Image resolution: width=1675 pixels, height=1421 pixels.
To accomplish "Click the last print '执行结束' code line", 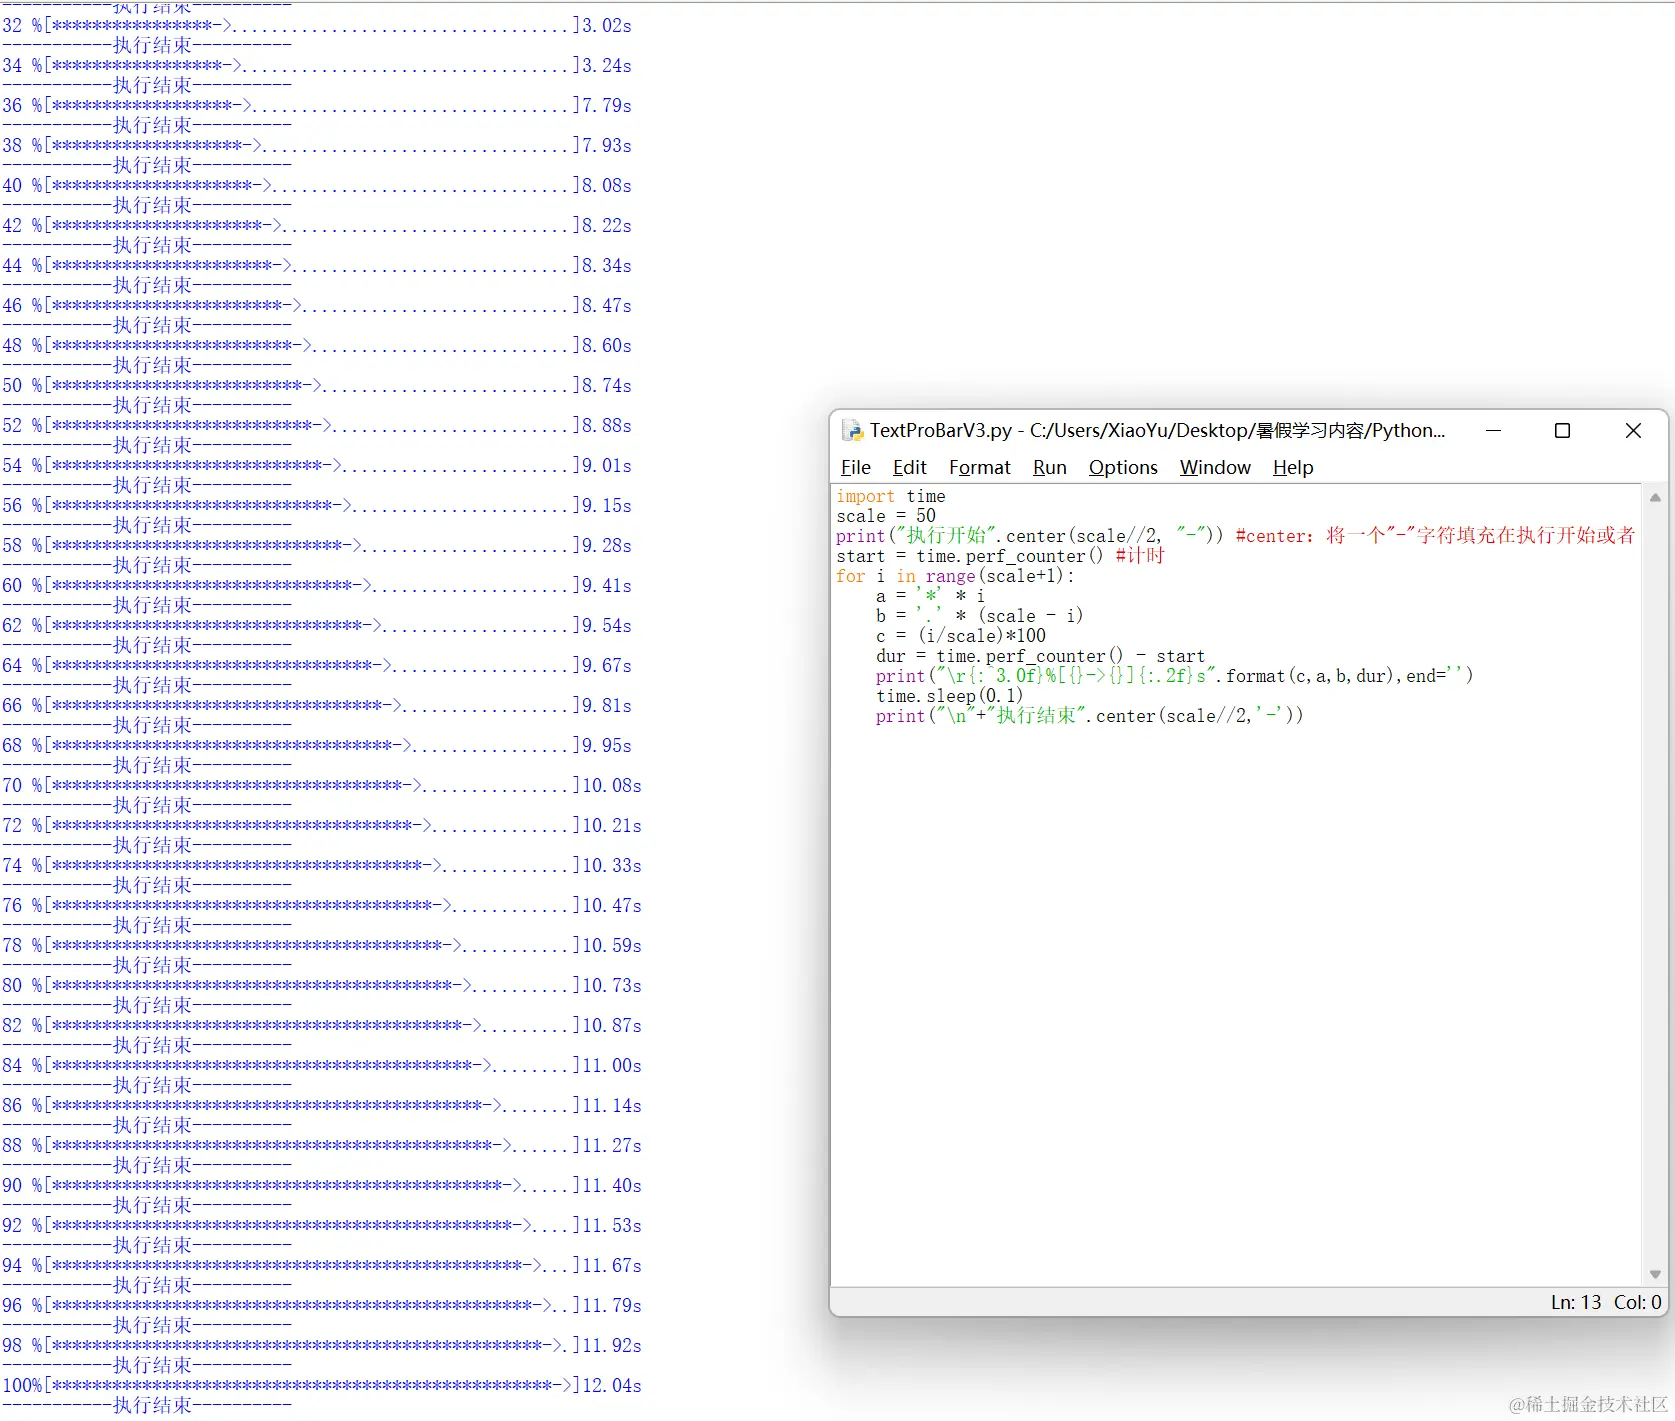I will tap(1089, 716).
